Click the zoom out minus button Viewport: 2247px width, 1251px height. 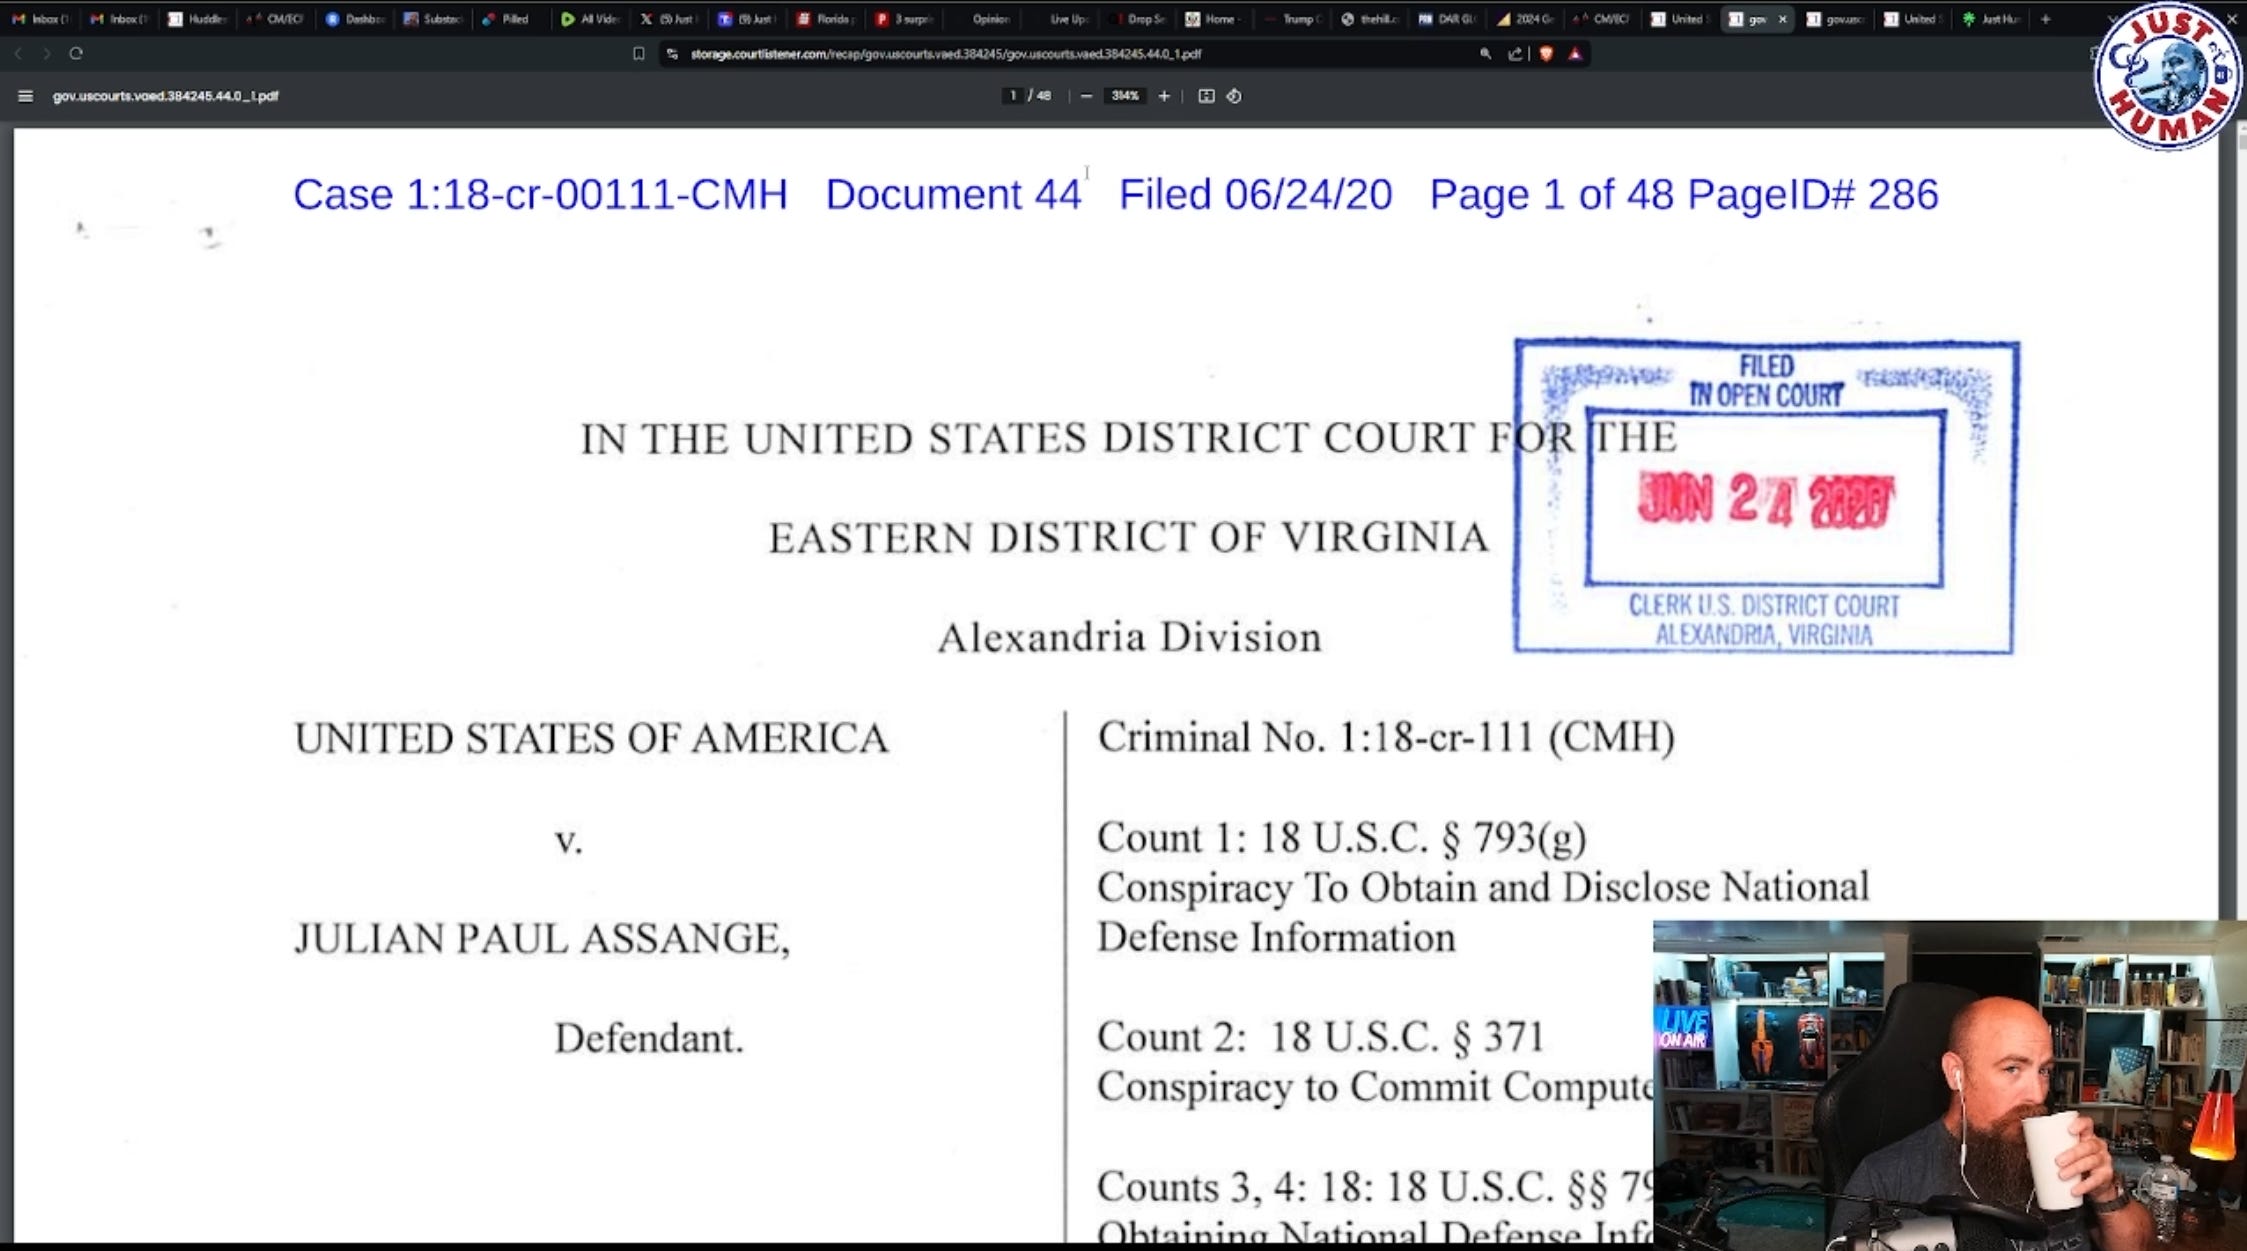1086,96
